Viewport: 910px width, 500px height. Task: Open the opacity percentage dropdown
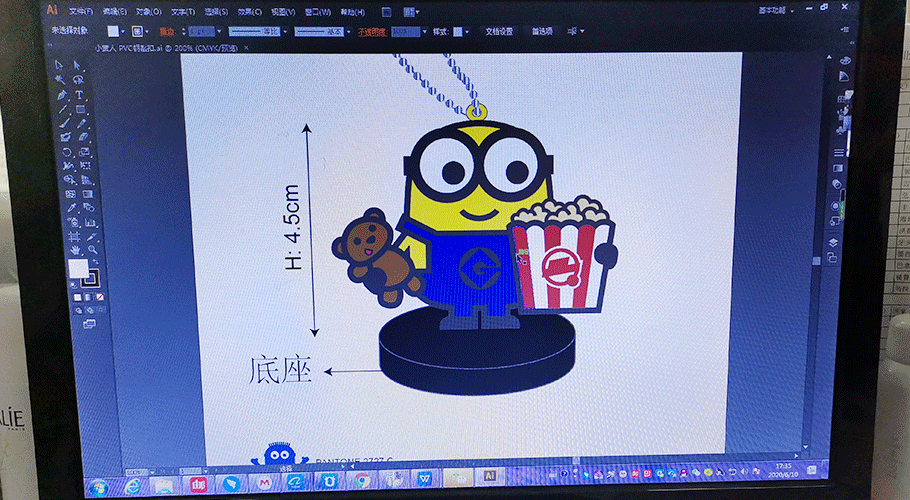tap(425, 31)
